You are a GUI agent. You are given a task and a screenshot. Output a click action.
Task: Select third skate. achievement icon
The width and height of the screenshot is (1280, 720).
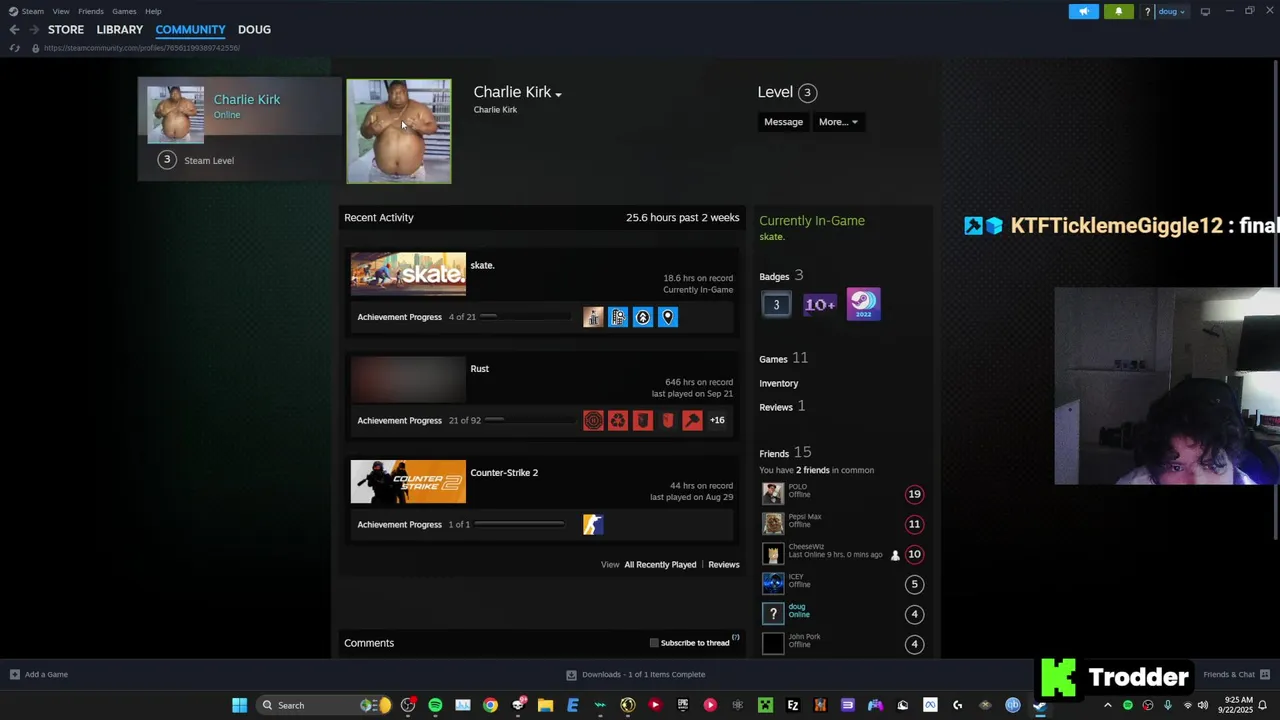(x=643, y=317)
